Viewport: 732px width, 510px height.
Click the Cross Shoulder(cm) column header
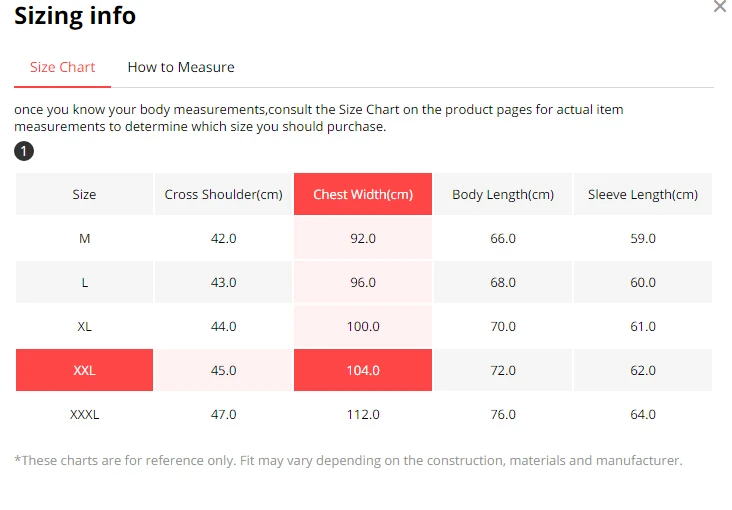point(223,194)
